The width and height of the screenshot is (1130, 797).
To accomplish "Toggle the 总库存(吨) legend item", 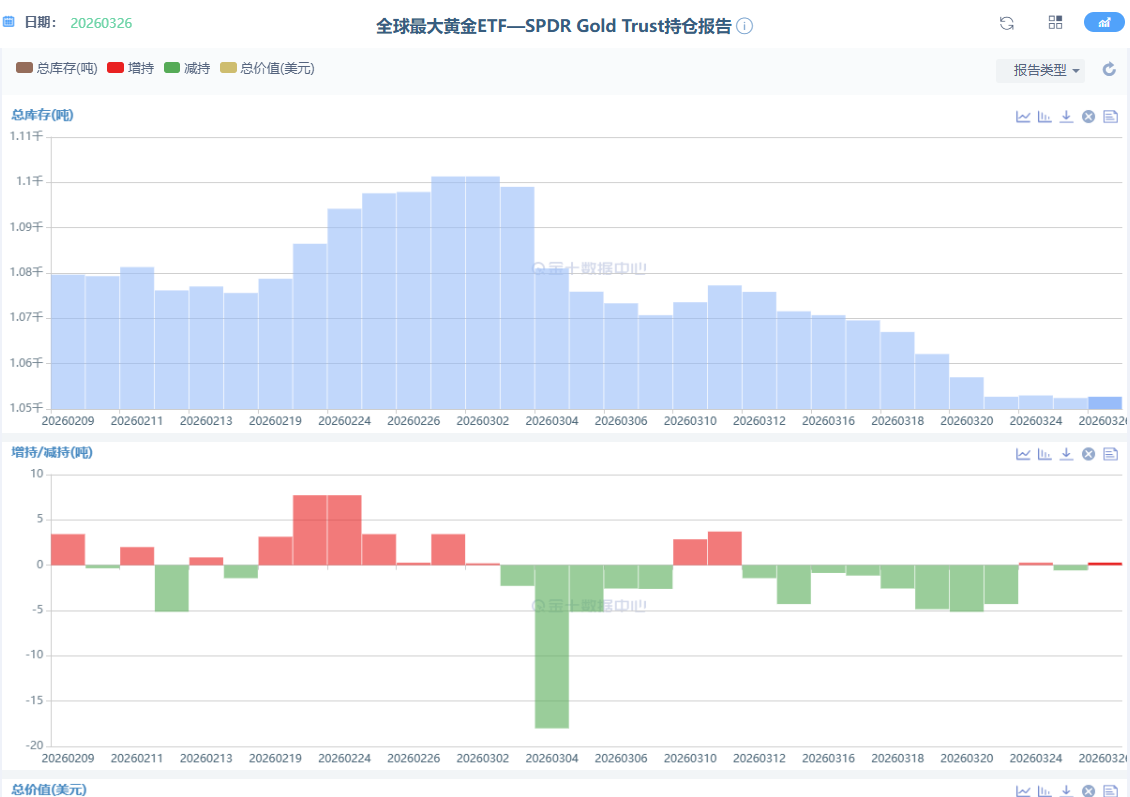I will pyautogui.click(x=56, y=68).
